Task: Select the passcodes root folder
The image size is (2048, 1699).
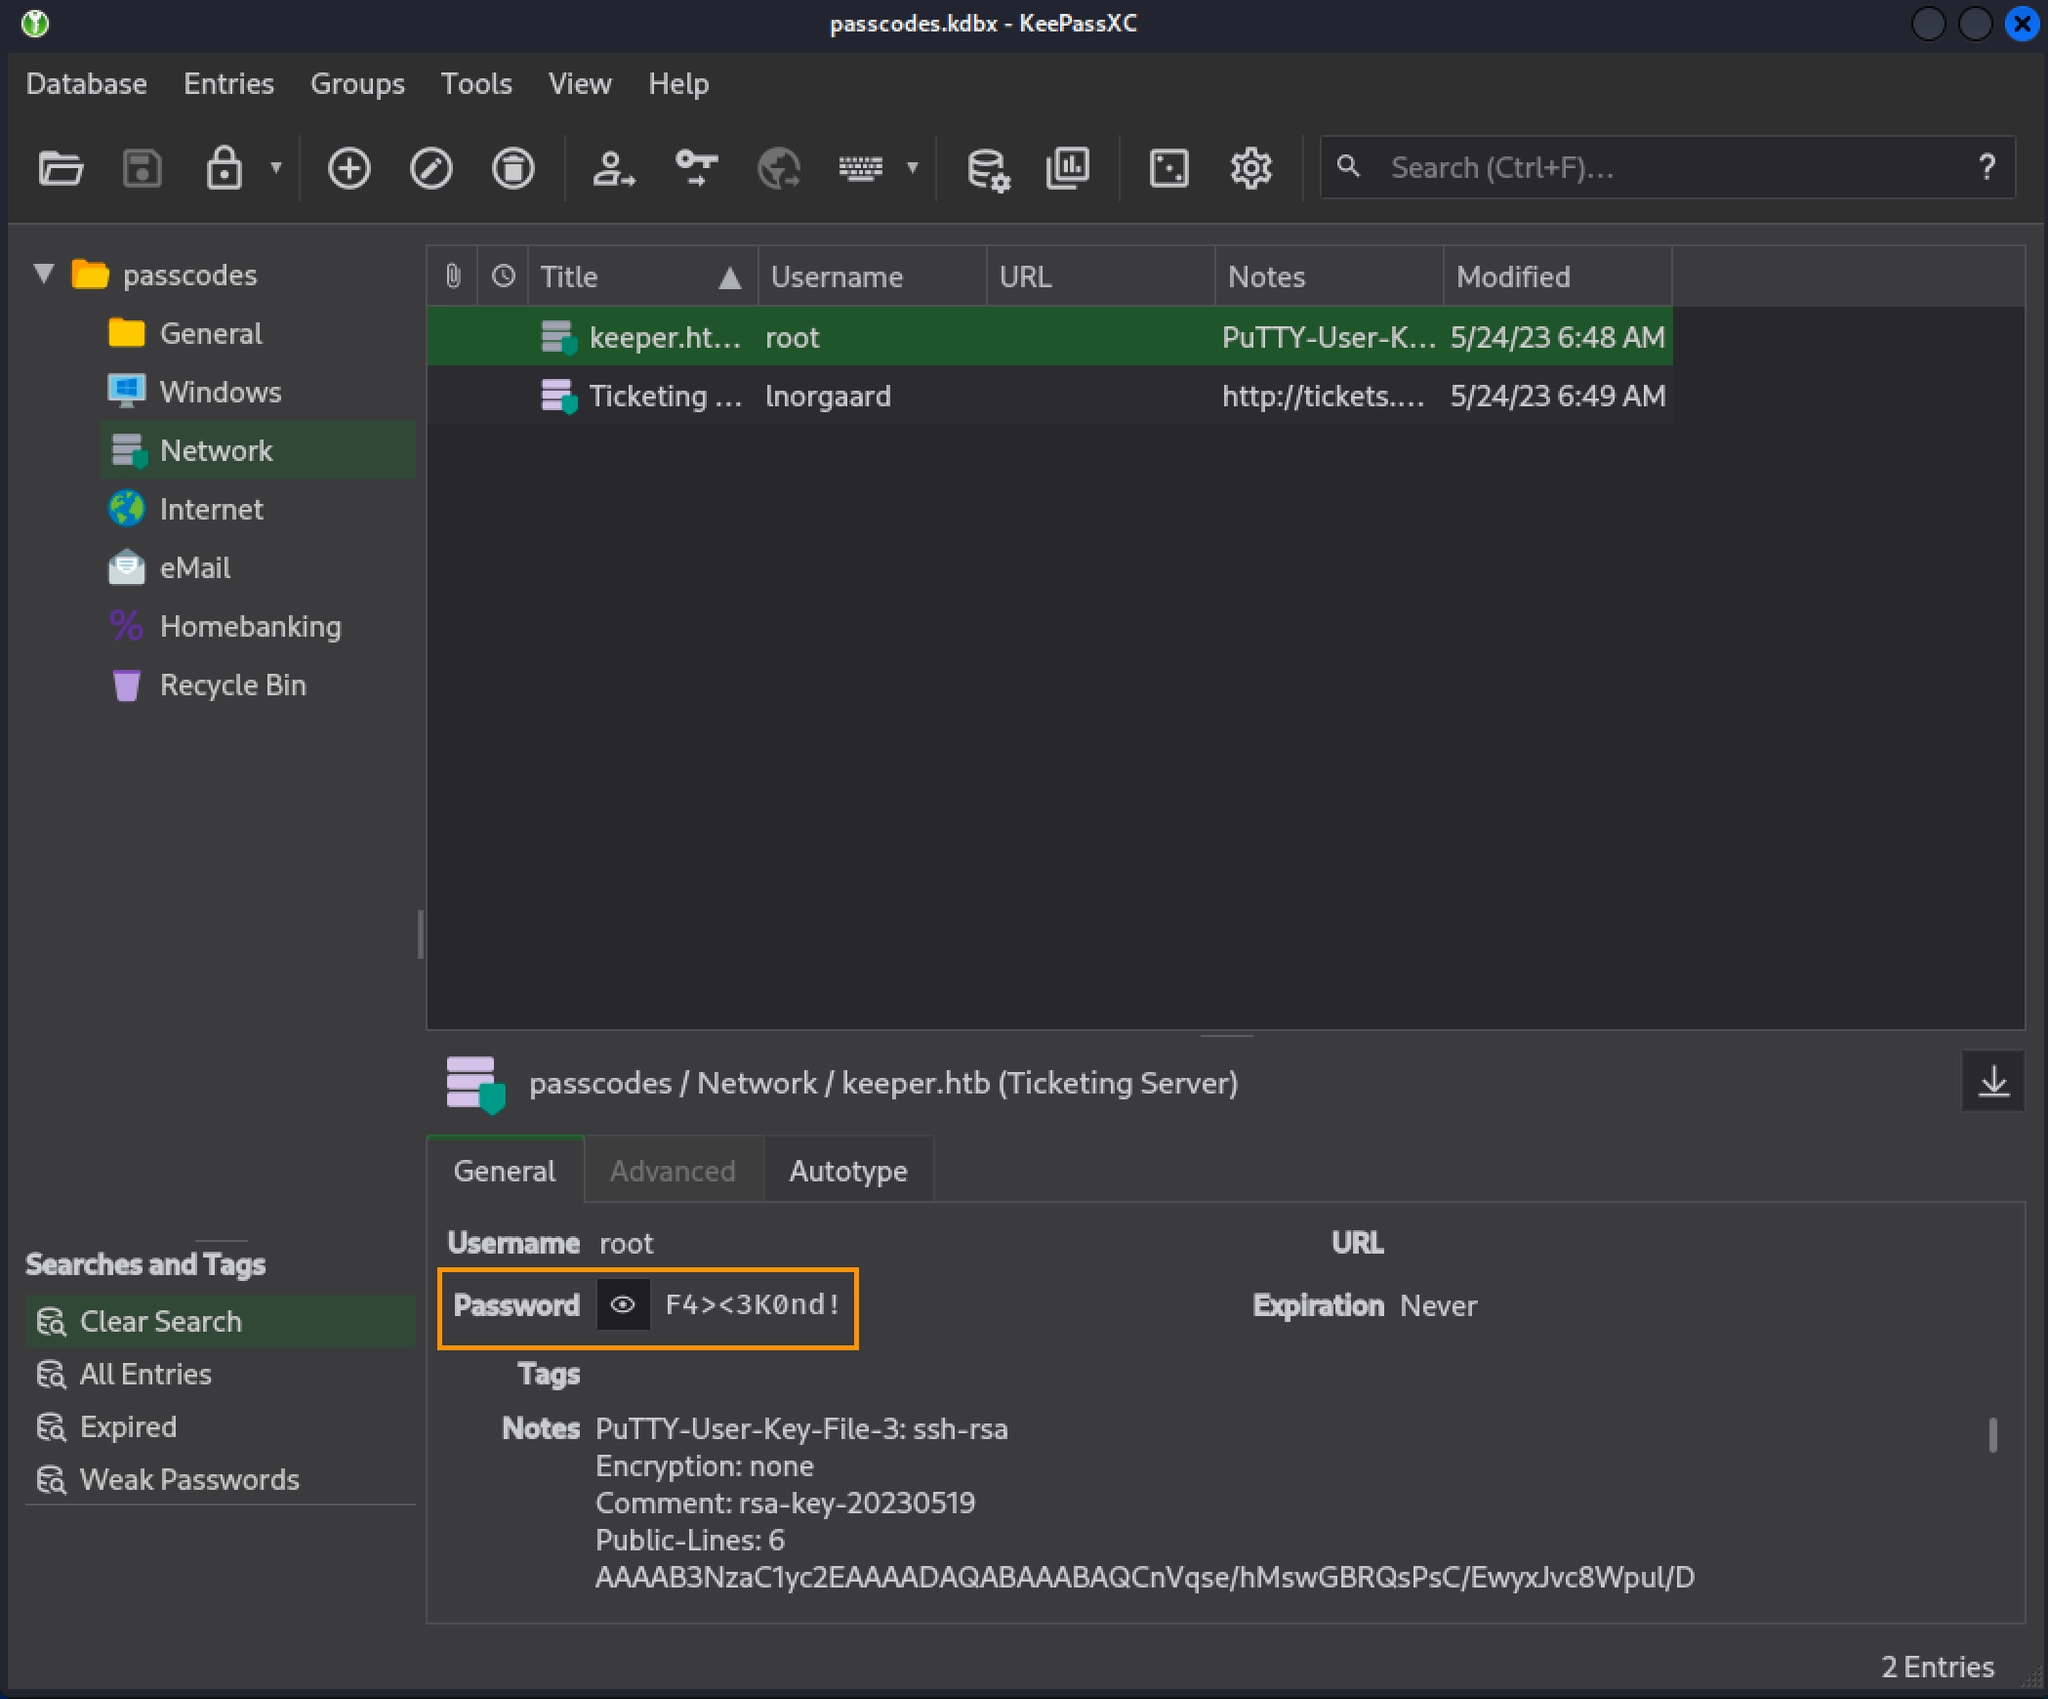Action: pyautogui.click(x=189, y=275)
